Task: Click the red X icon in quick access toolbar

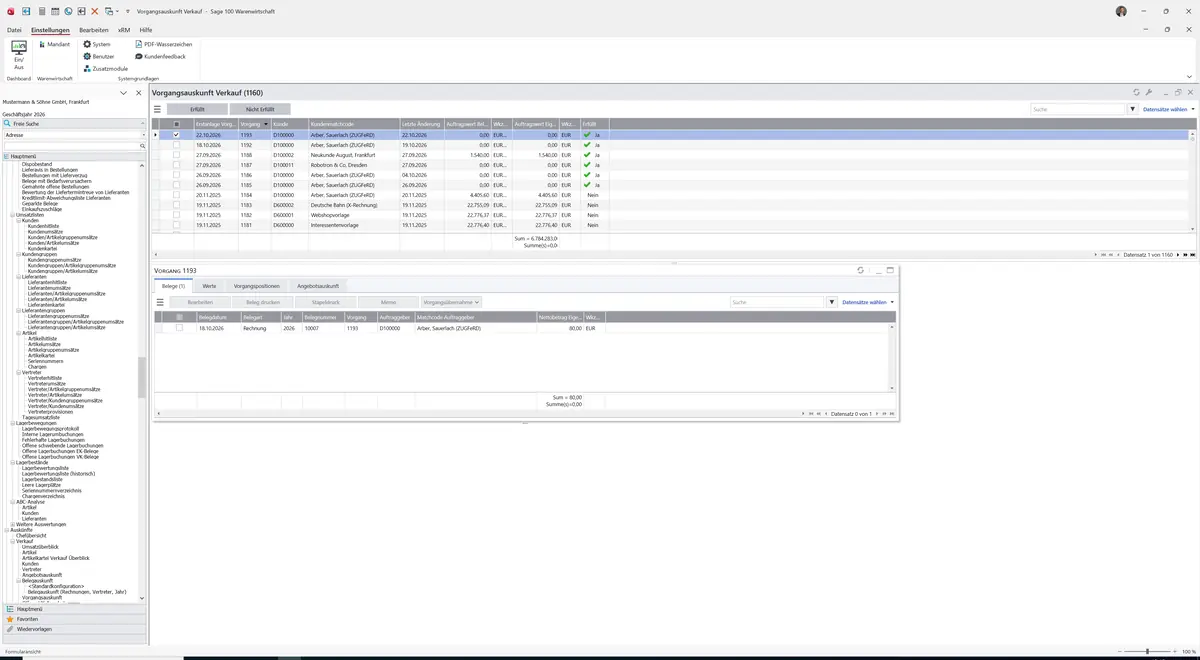Action: tap(95, 11)
